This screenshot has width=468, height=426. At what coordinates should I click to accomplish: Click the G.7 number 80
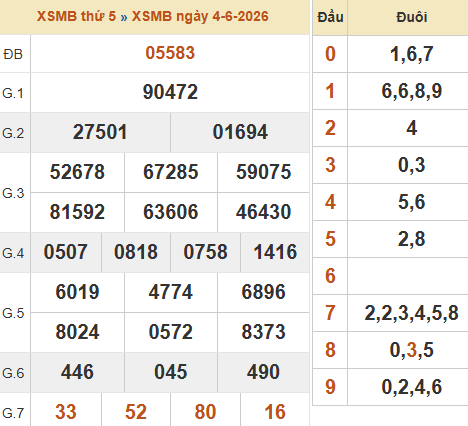(205, 412)
